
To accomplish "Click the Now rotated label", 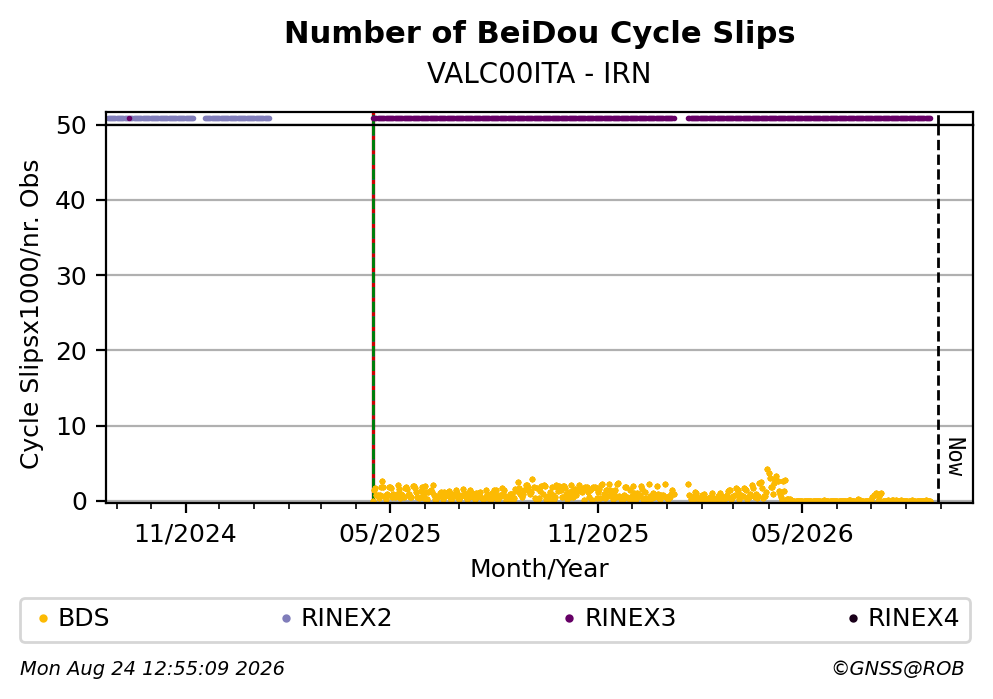I will pyautogui.click(x=956, y=457).
